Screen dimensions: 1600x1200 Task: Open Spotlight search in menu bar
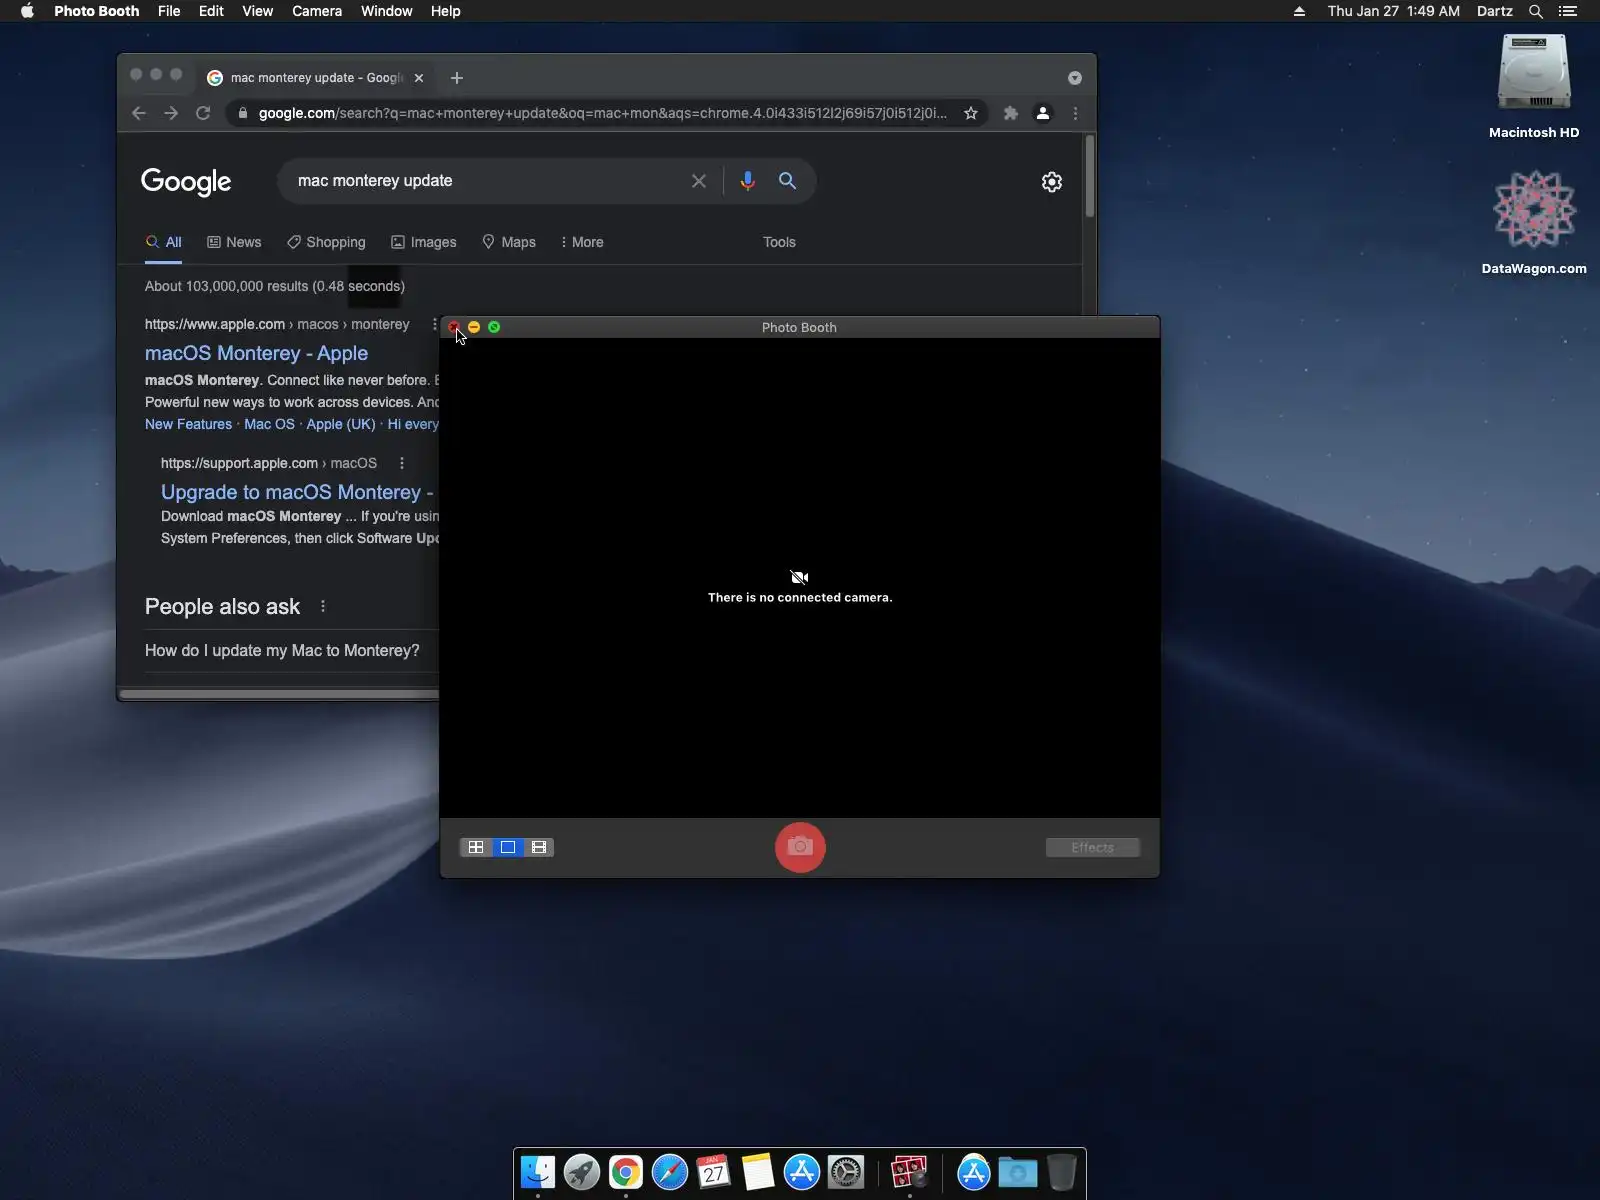coord(1536,11)
